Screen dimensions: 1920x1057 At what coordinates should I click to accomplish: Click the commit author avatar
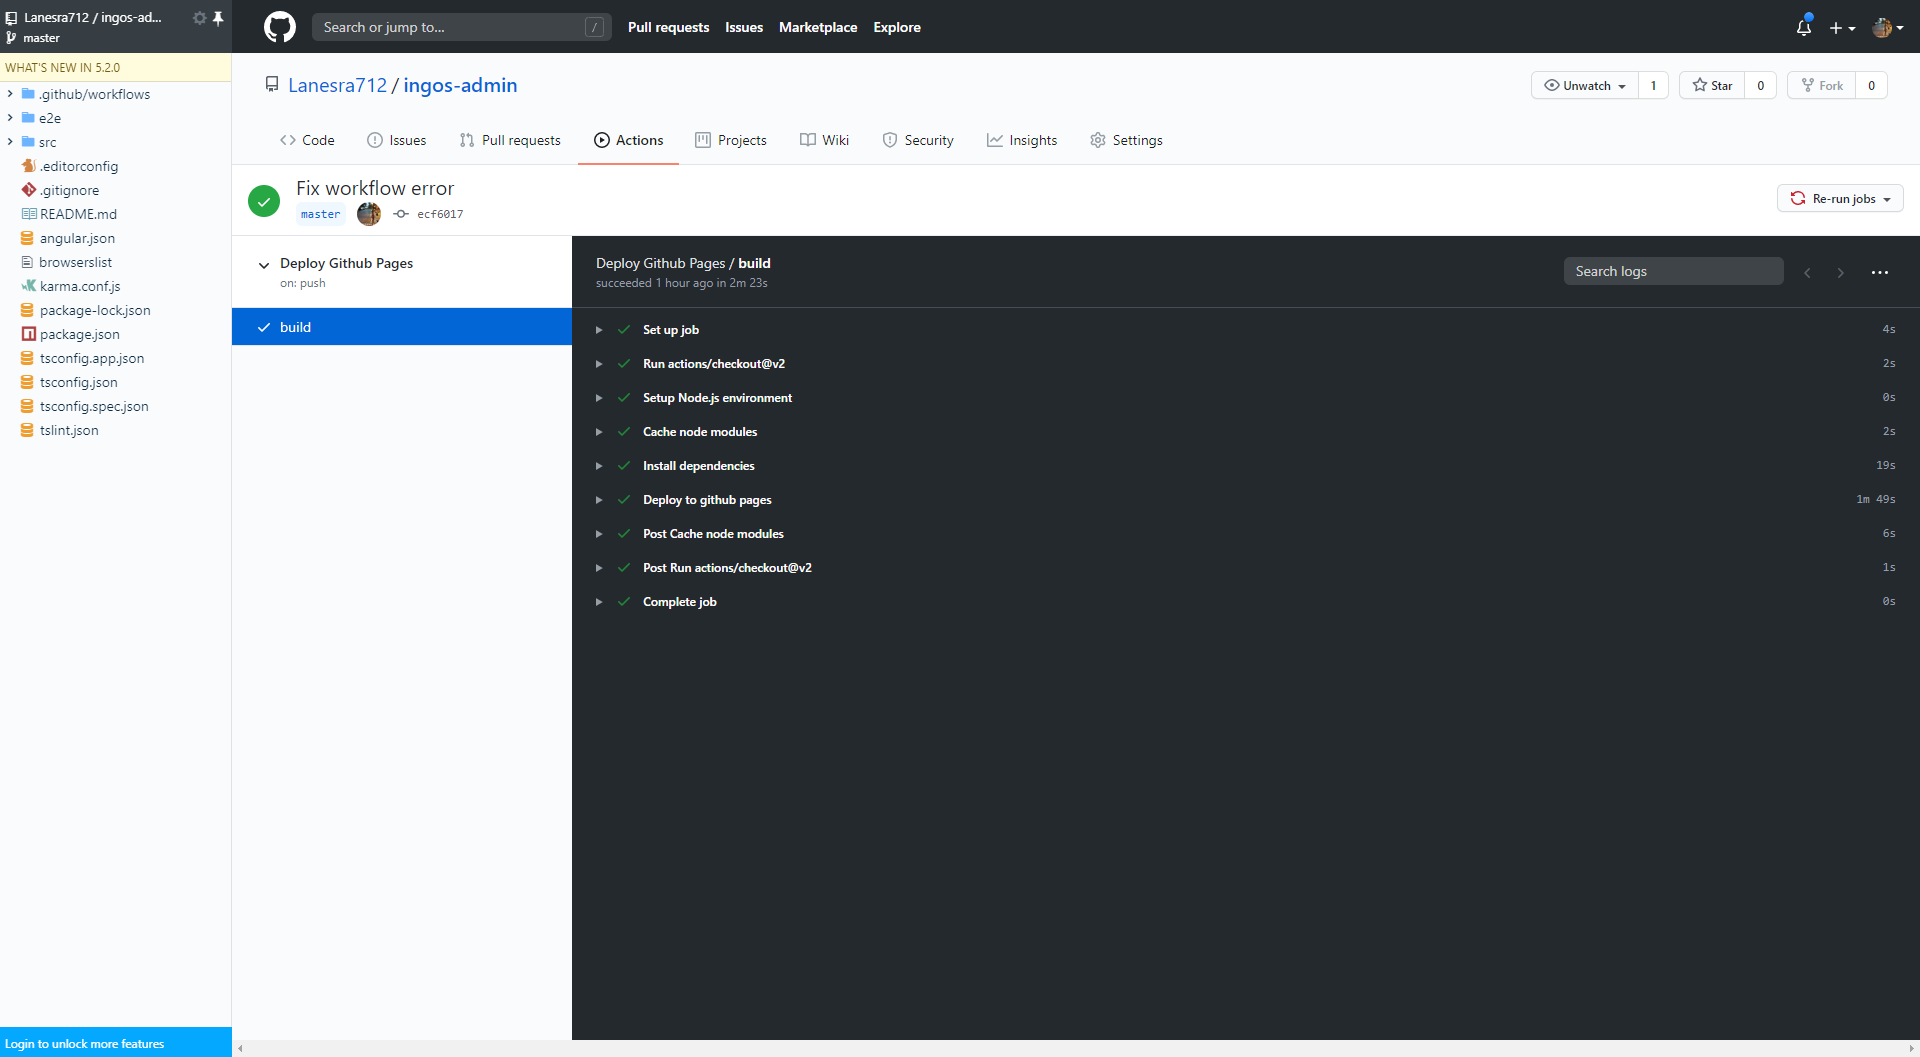[x=369, y=214]
